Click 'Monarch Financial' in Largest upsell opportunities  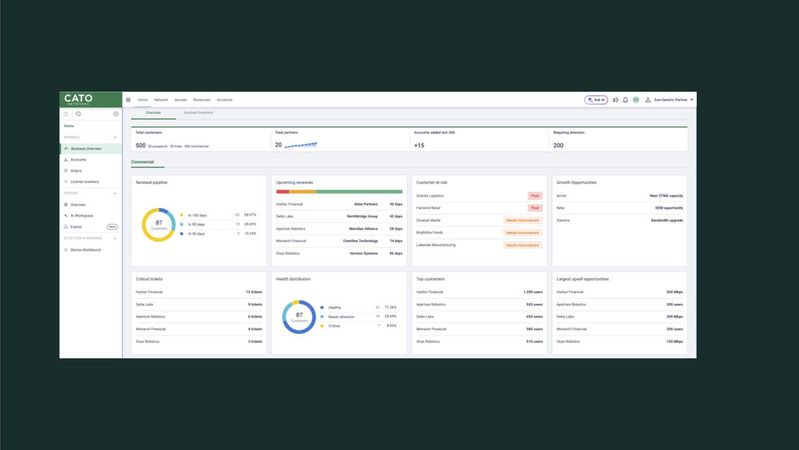pyautogui.click(x=572, y=329)
